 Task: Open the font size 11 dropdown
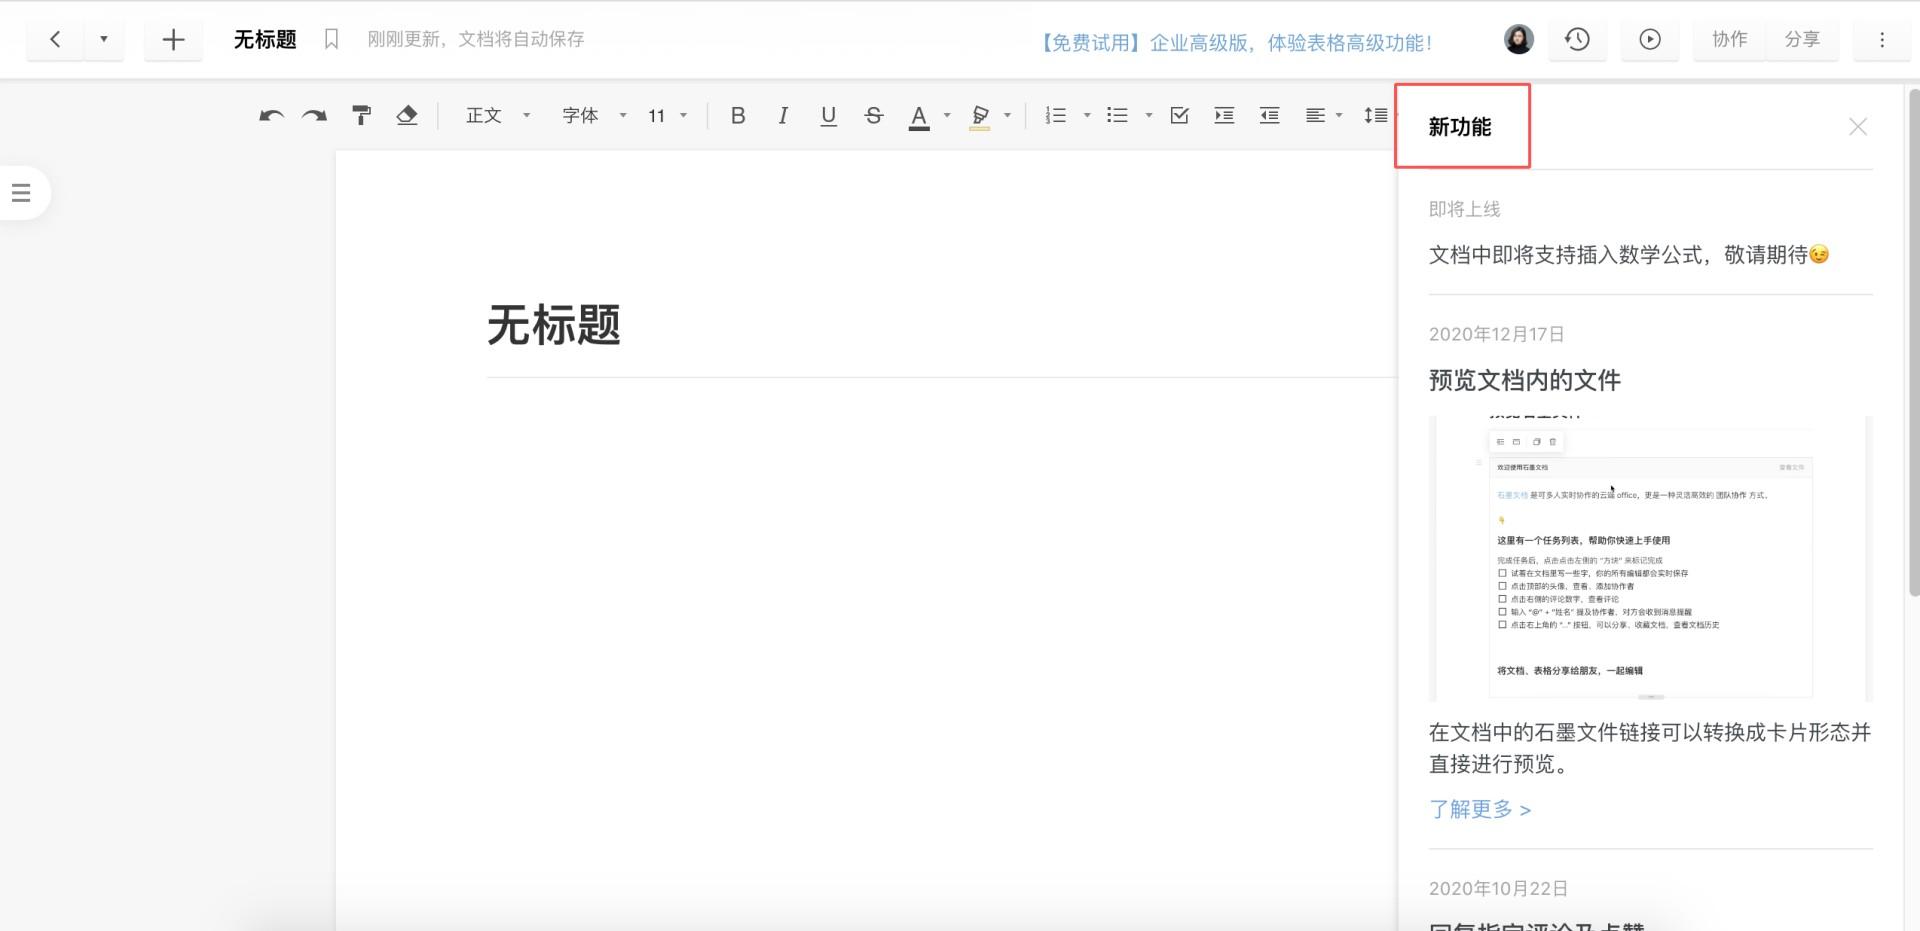pos(667,116)
